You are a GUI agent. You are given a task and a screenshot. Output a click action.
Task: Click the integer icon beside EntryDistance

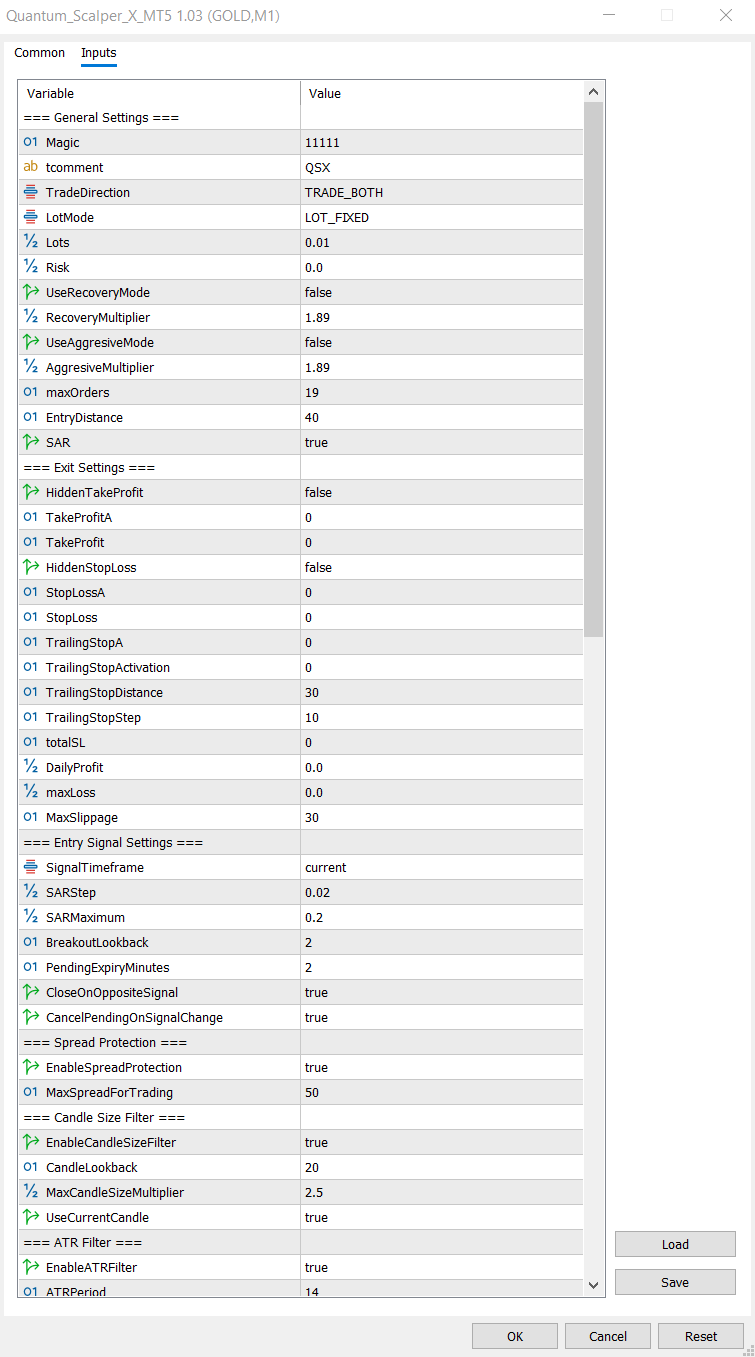(x=30, y=418)
